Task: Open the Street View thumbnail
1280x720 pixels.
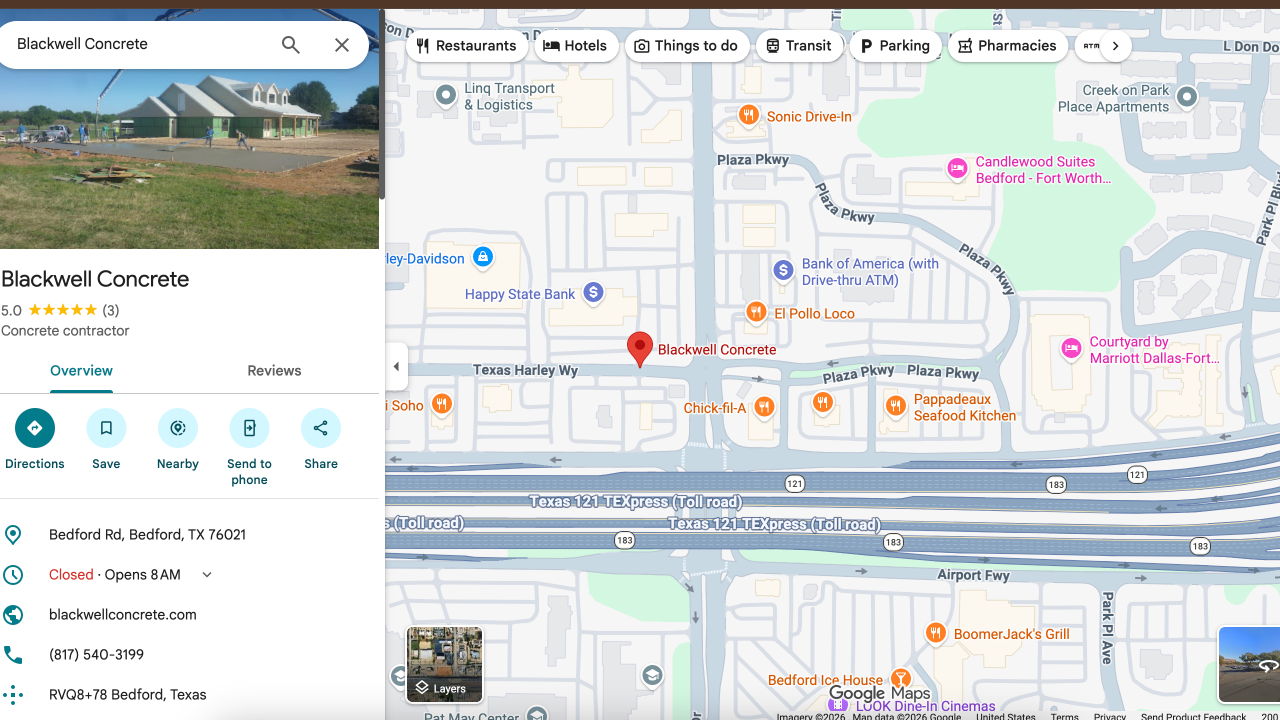Action: [x=1249, y=665]
